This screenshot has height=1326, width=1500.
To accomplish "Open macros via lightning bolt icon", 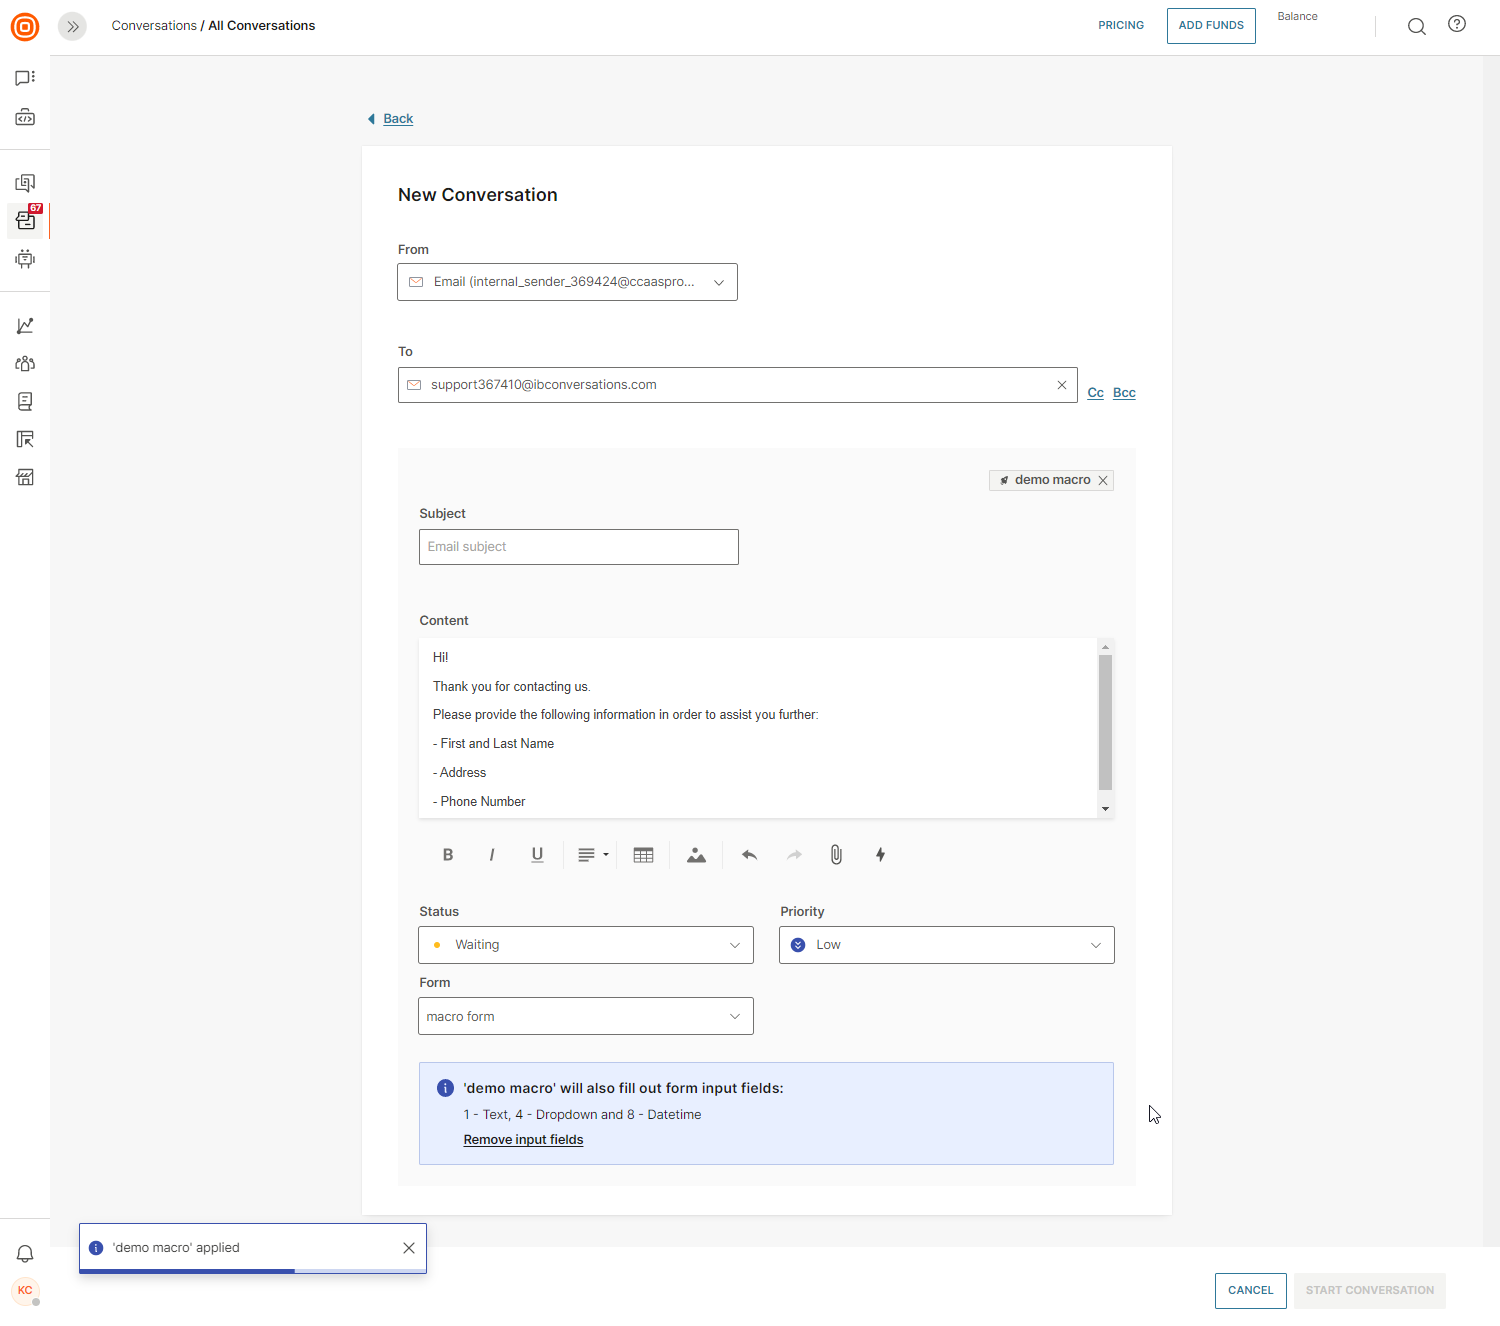I will click(880, 855).
